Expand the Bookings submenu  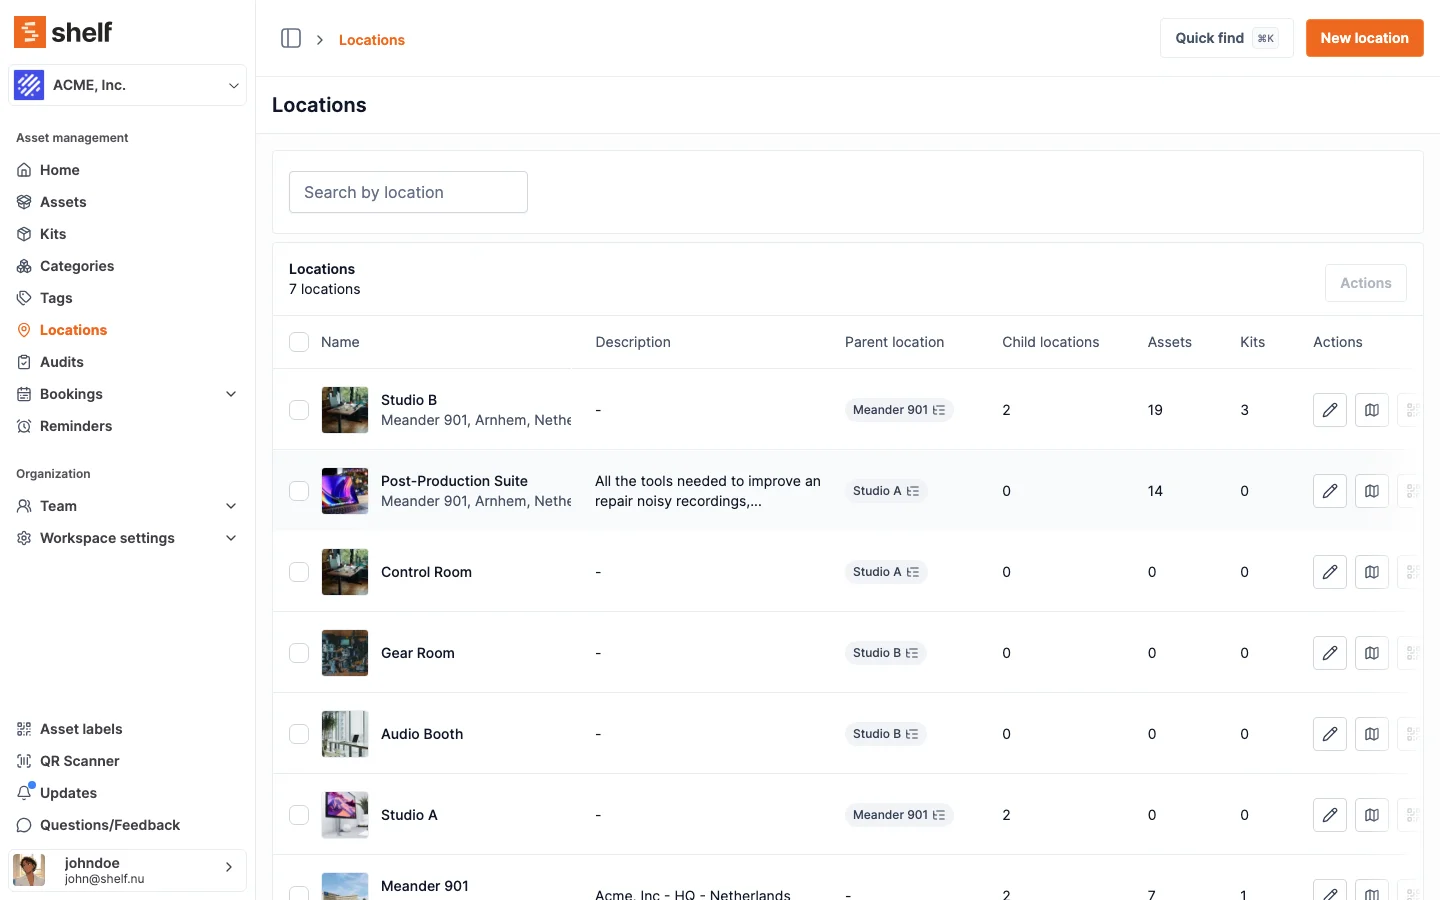(231, 394)
